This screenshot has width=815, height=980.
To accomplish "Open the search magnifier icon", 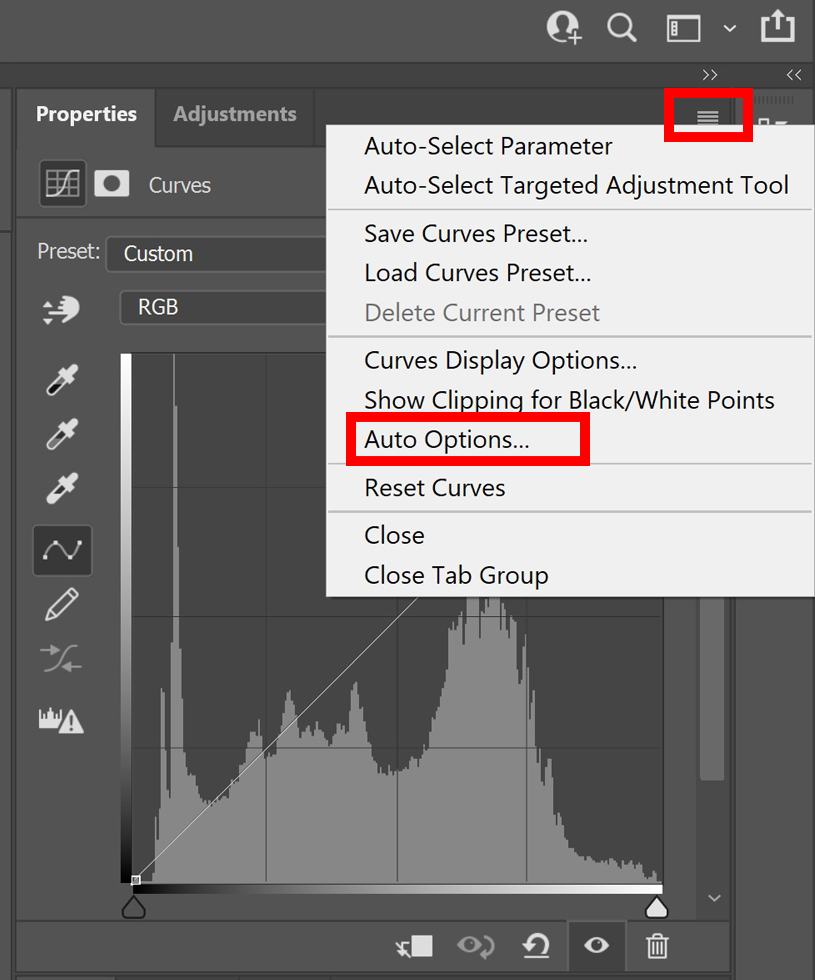I will point(622,28).
